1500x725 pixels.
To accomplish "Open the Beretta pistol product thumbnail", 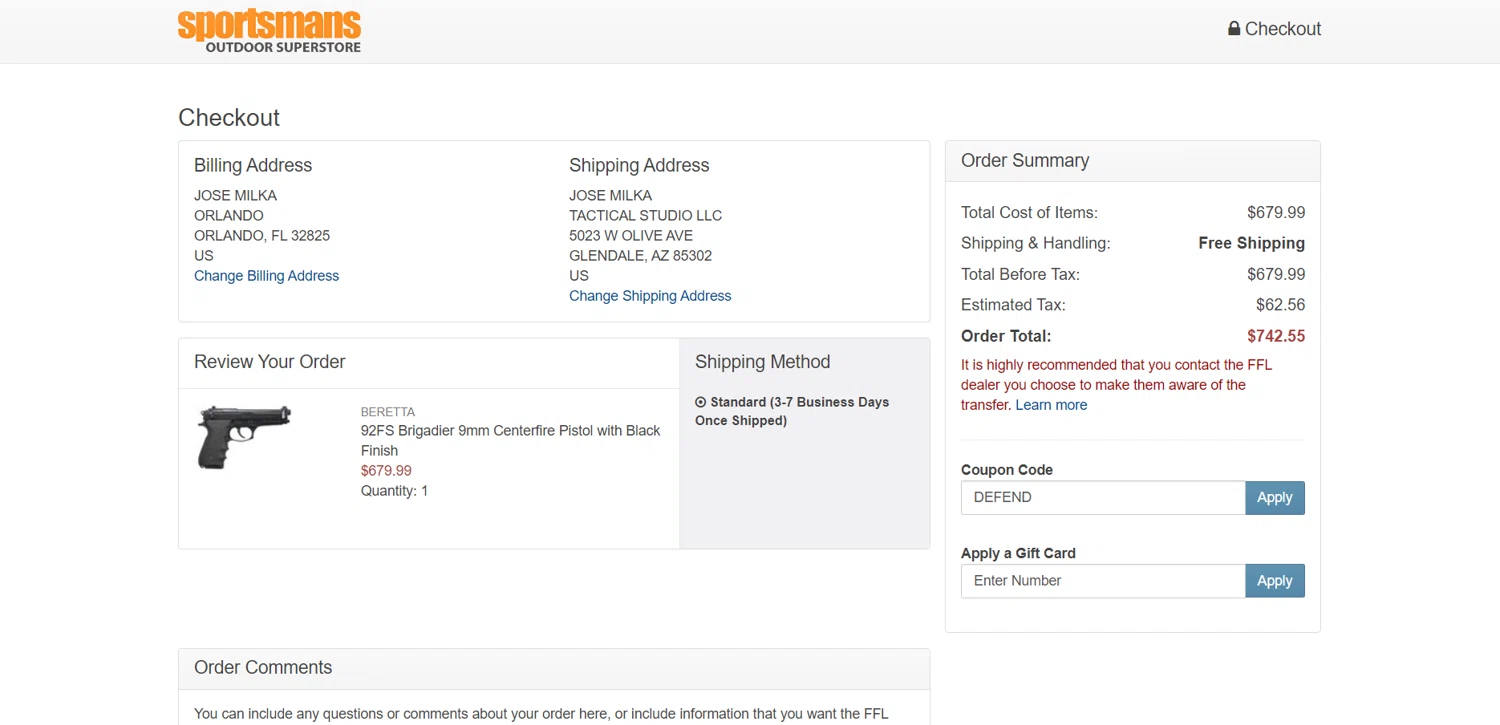I will click(x=245, y=437).
